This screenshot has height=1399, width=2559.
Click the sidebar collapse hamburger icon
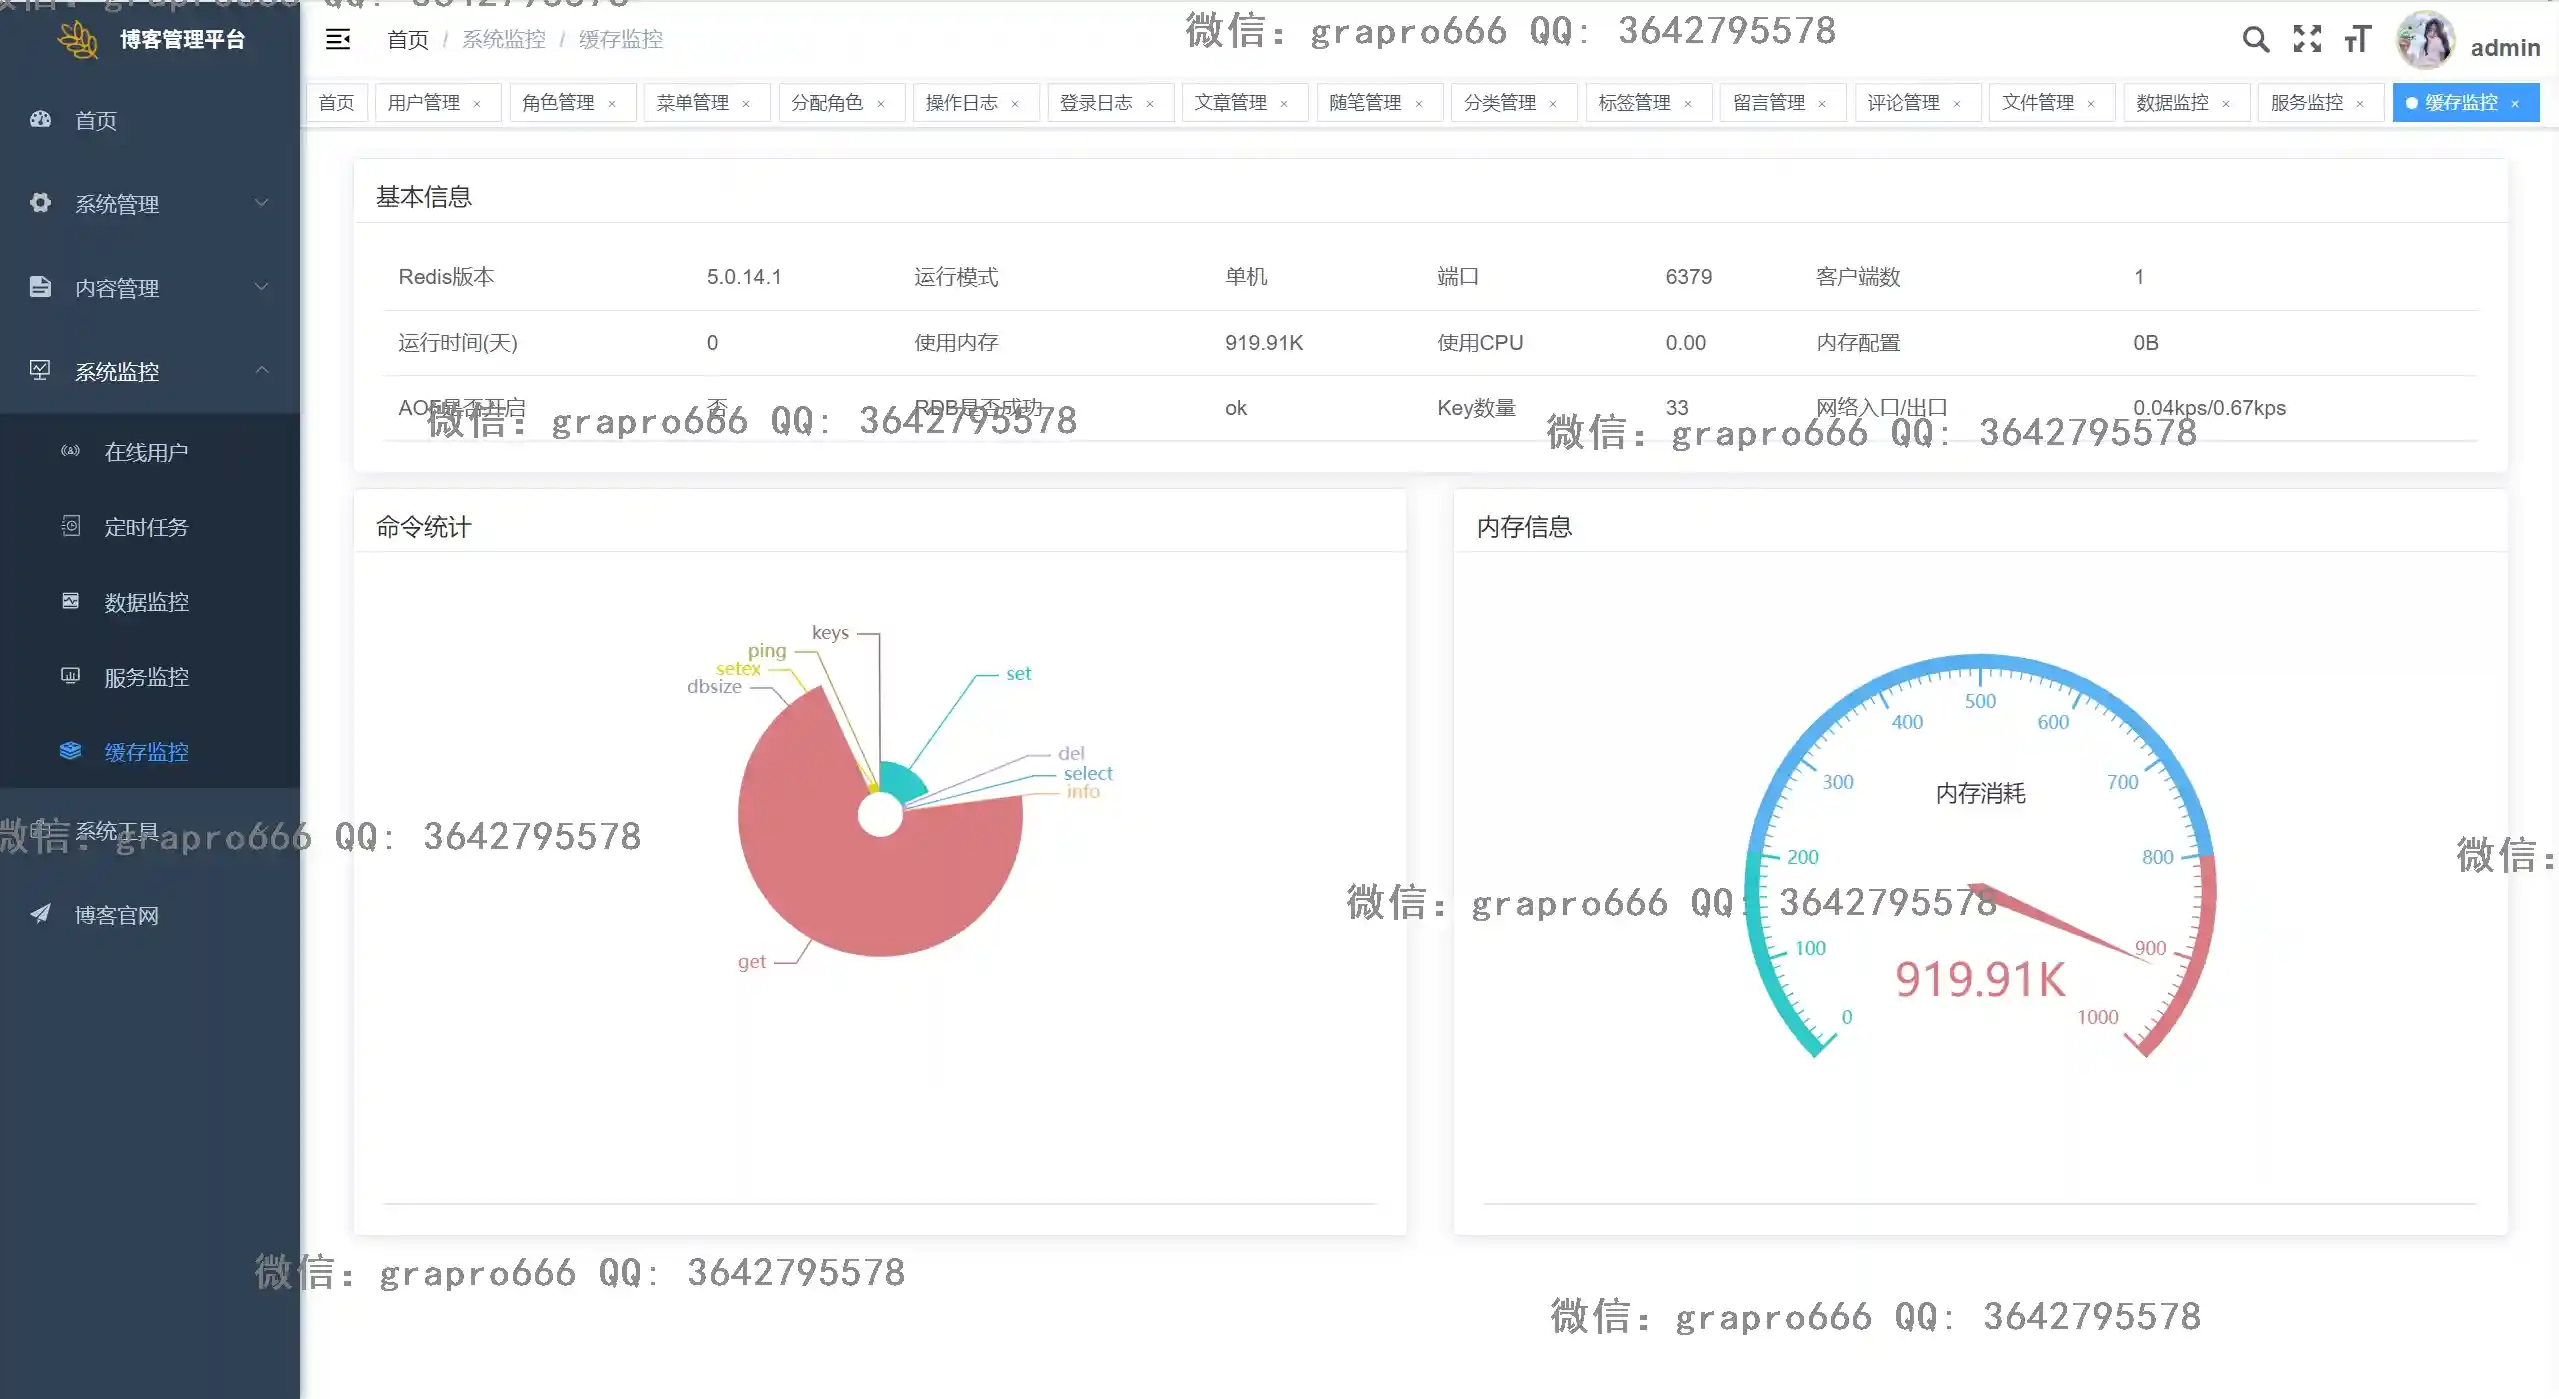tap(338, 39)
